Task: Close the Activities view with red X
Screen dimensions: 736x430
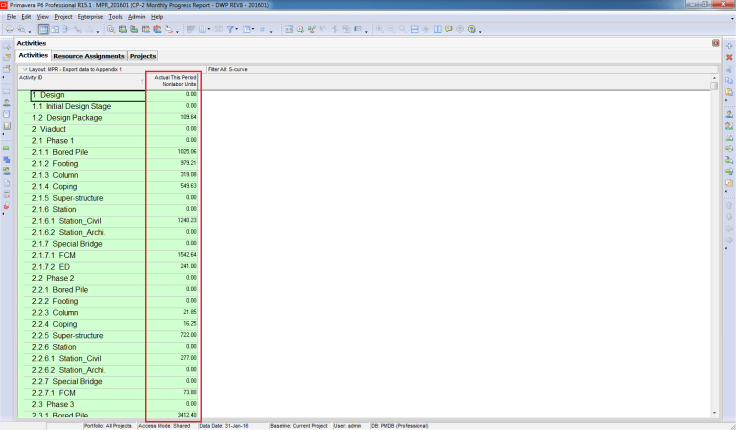Action: pyautogui.click(x=715, y=43)
